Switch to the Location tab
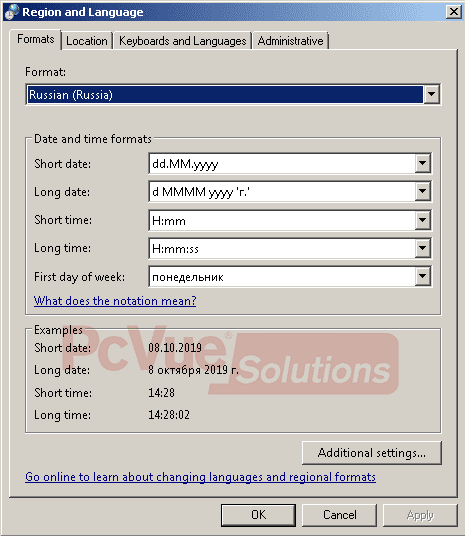This screenshot has height=536, width=465. (87, 41)
